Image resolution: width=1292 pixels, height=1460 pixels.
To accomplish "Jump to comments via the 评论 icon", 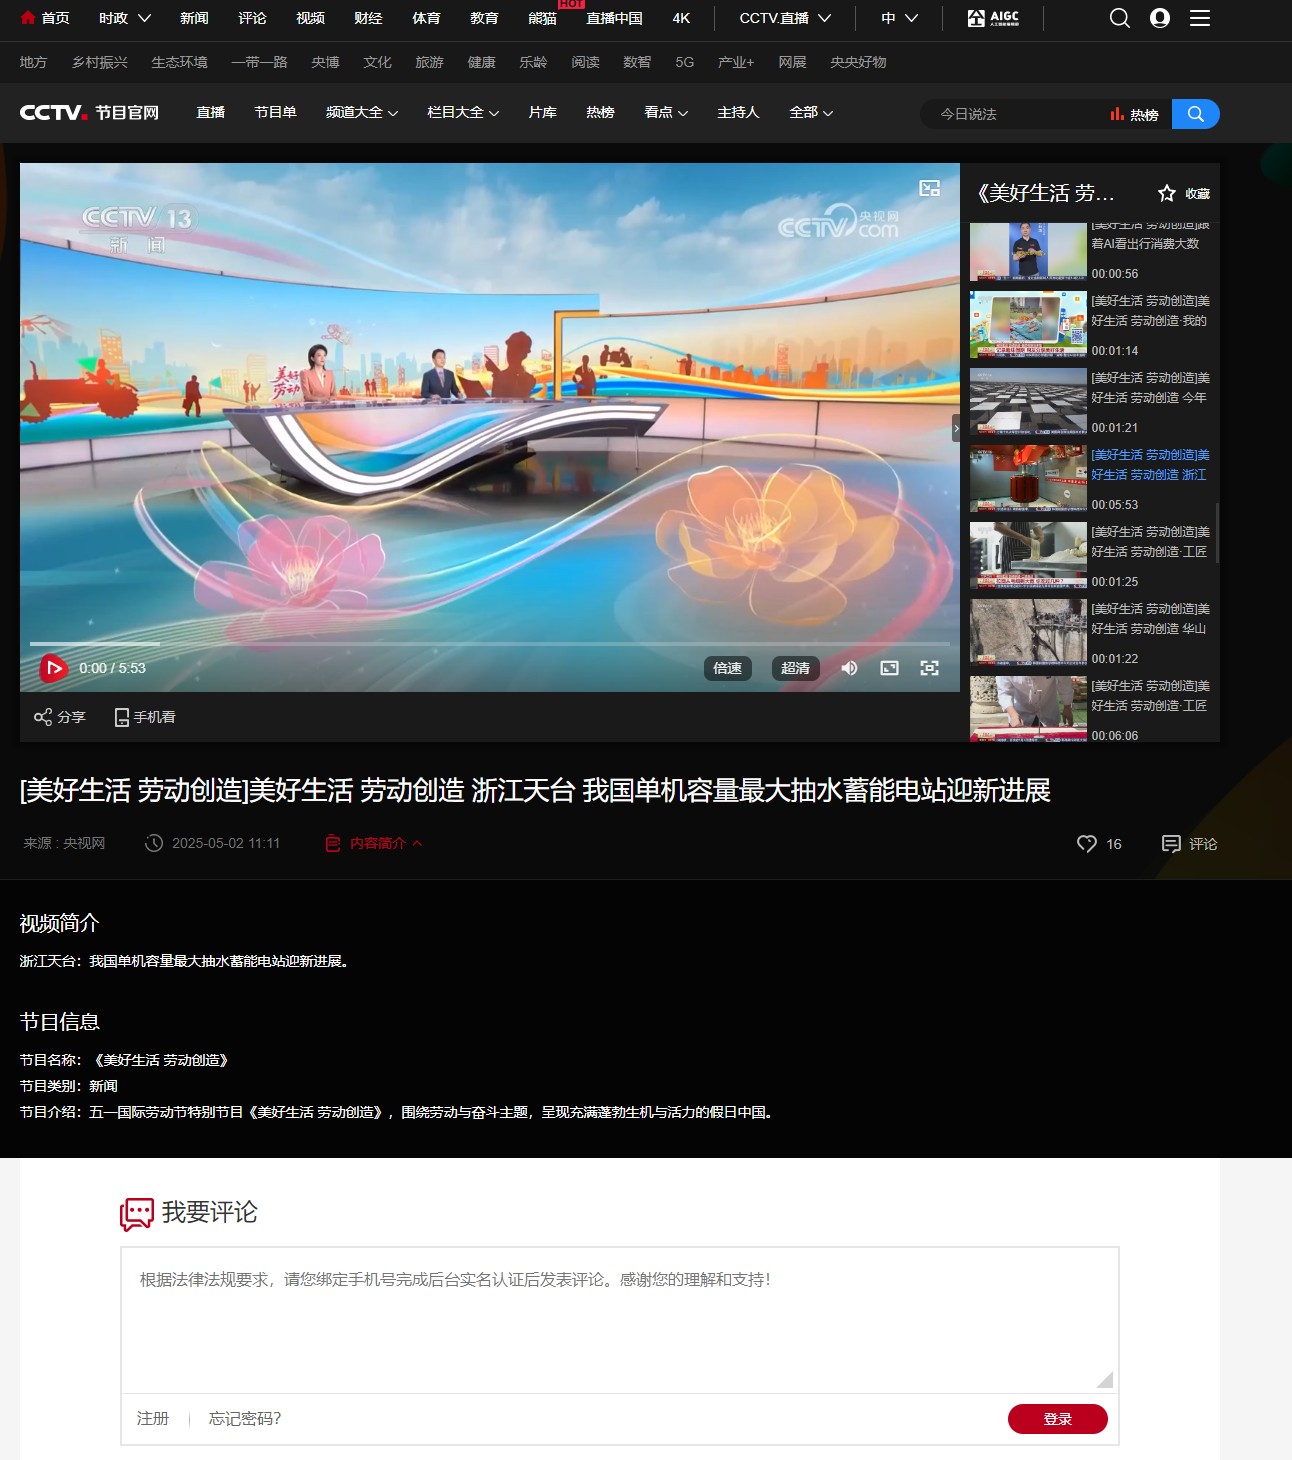I will 1171,844.
